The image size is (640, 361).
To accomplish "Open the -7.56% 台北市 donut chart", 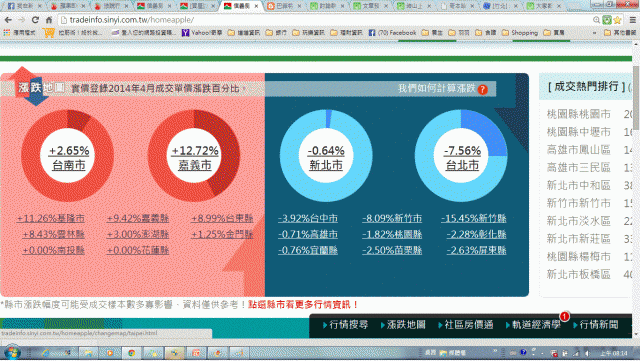I will point(462,156).
